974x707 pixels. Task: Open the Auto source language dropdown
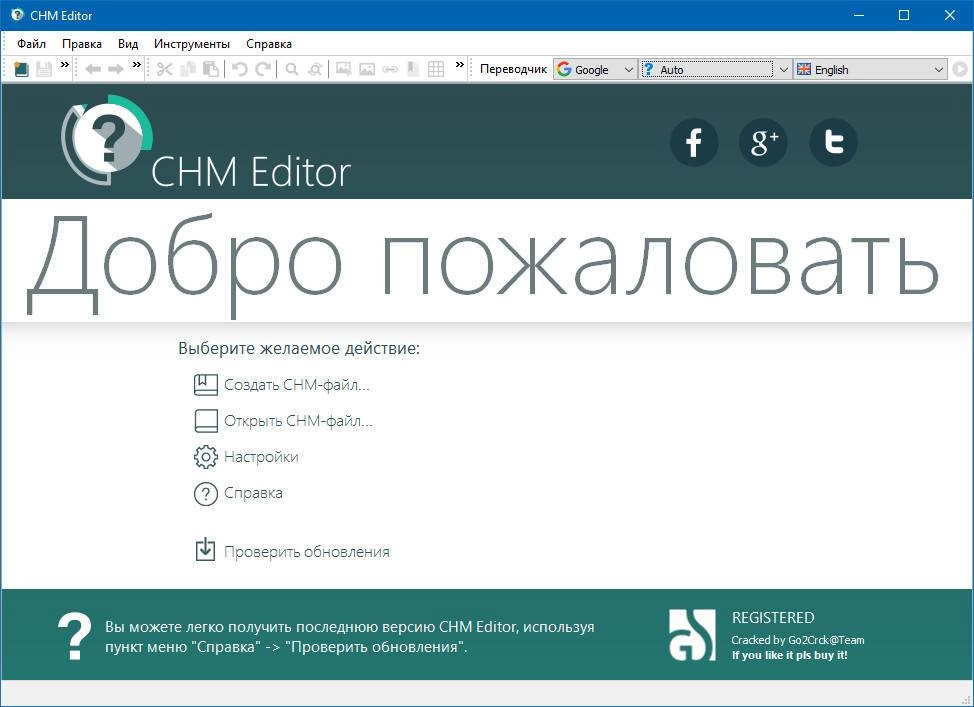[715, 70]
